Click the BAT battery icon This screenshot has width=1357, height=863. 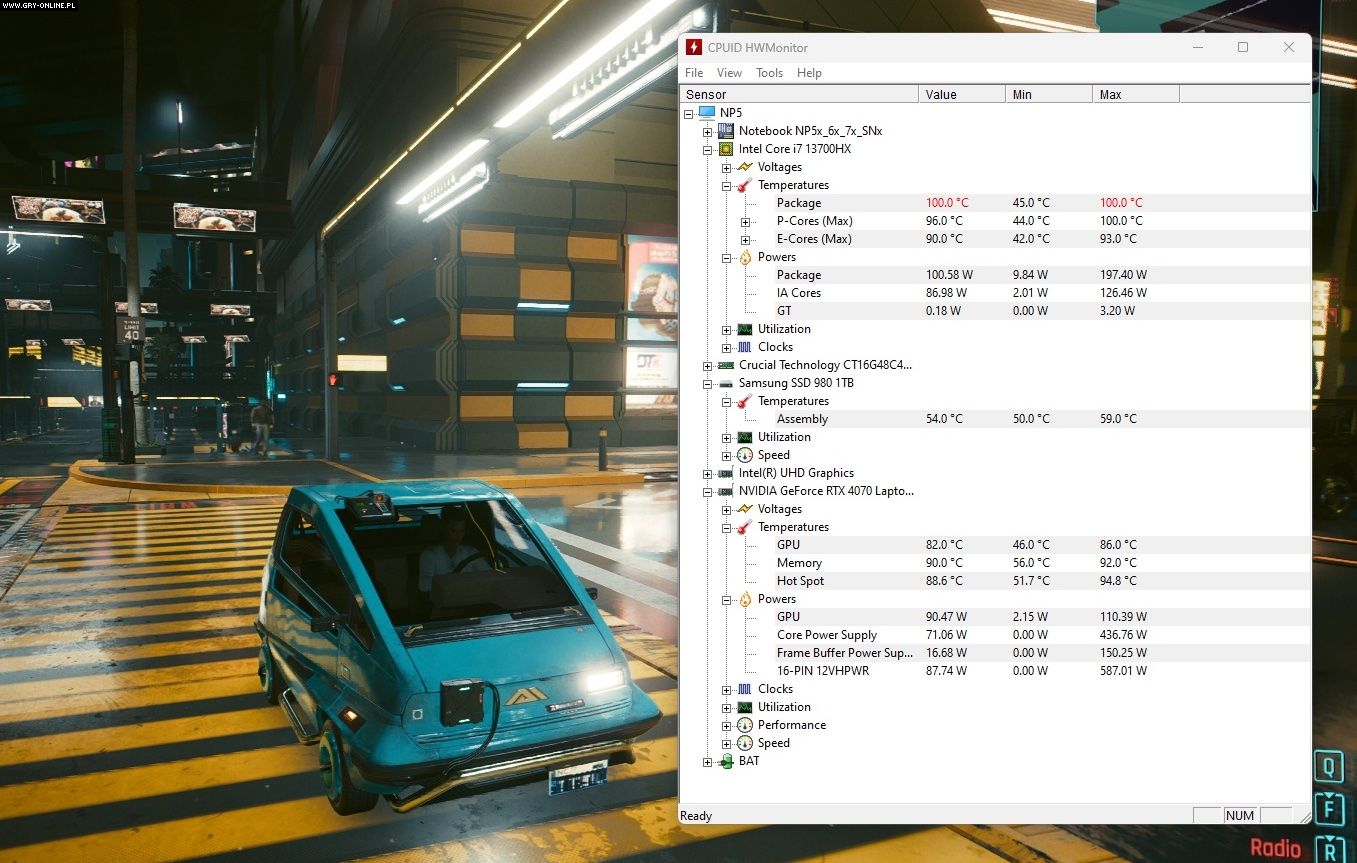coord(726,761)
